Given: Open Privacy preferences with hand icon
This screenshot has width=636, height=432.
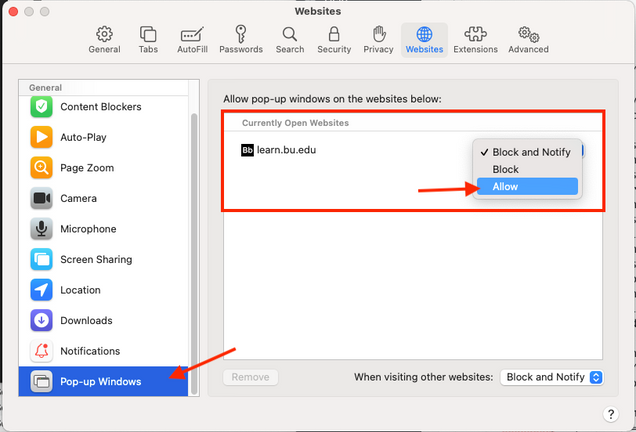Looking at the screenshot, I should tap(378, 40).
